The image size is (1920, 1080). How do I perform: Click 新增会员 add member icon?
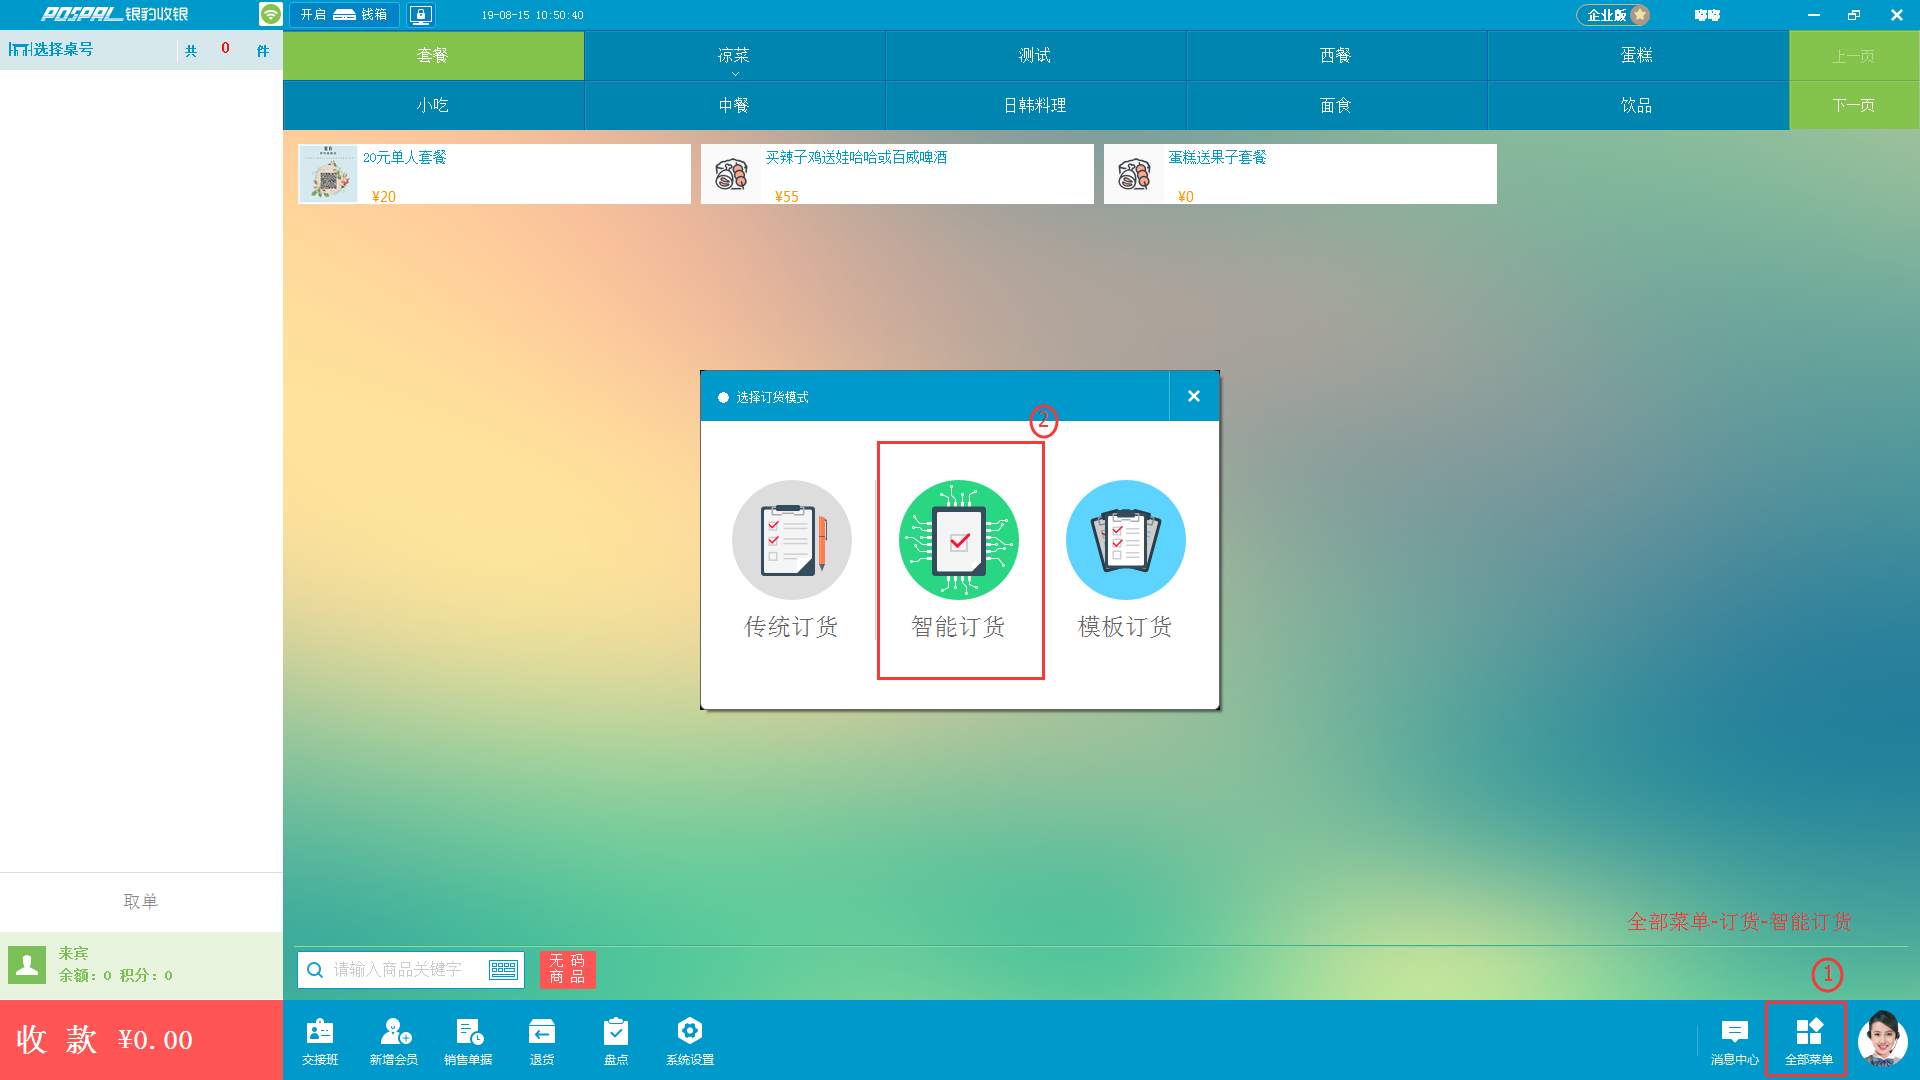pyautogui.click(x=394, y=1040)
